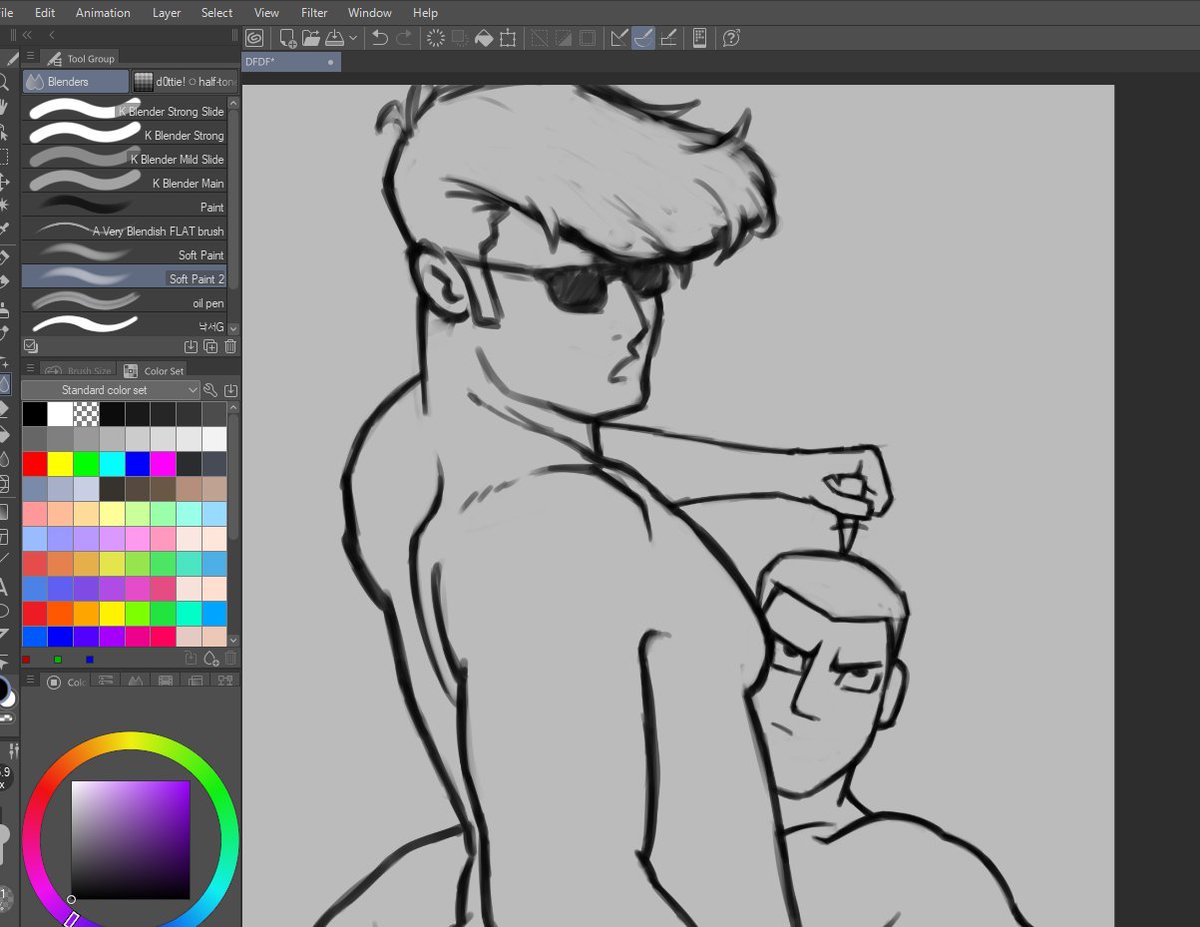This screenshot has width=1200, height=927.
Task: Select Blenders tool group
Action: (x=76, y=81)
